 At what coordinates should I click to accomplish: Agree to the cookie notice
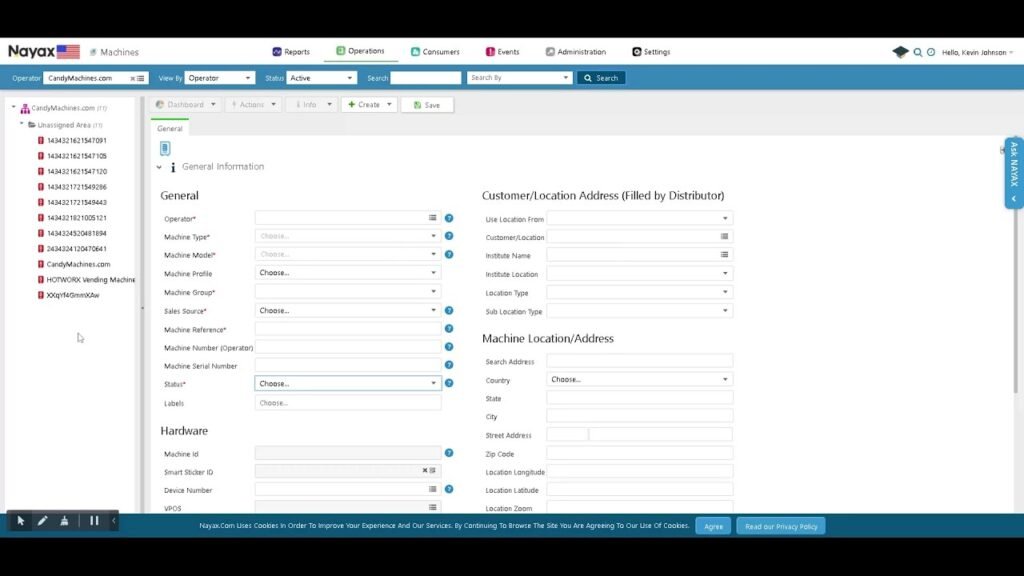coord(713,526)
